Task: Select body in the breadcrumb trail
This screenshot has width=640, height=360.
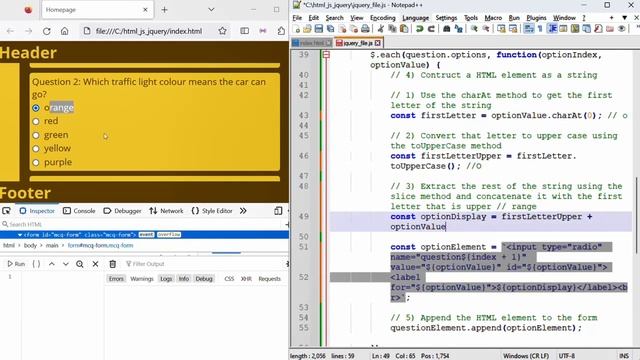Action: tap(30, 246)
